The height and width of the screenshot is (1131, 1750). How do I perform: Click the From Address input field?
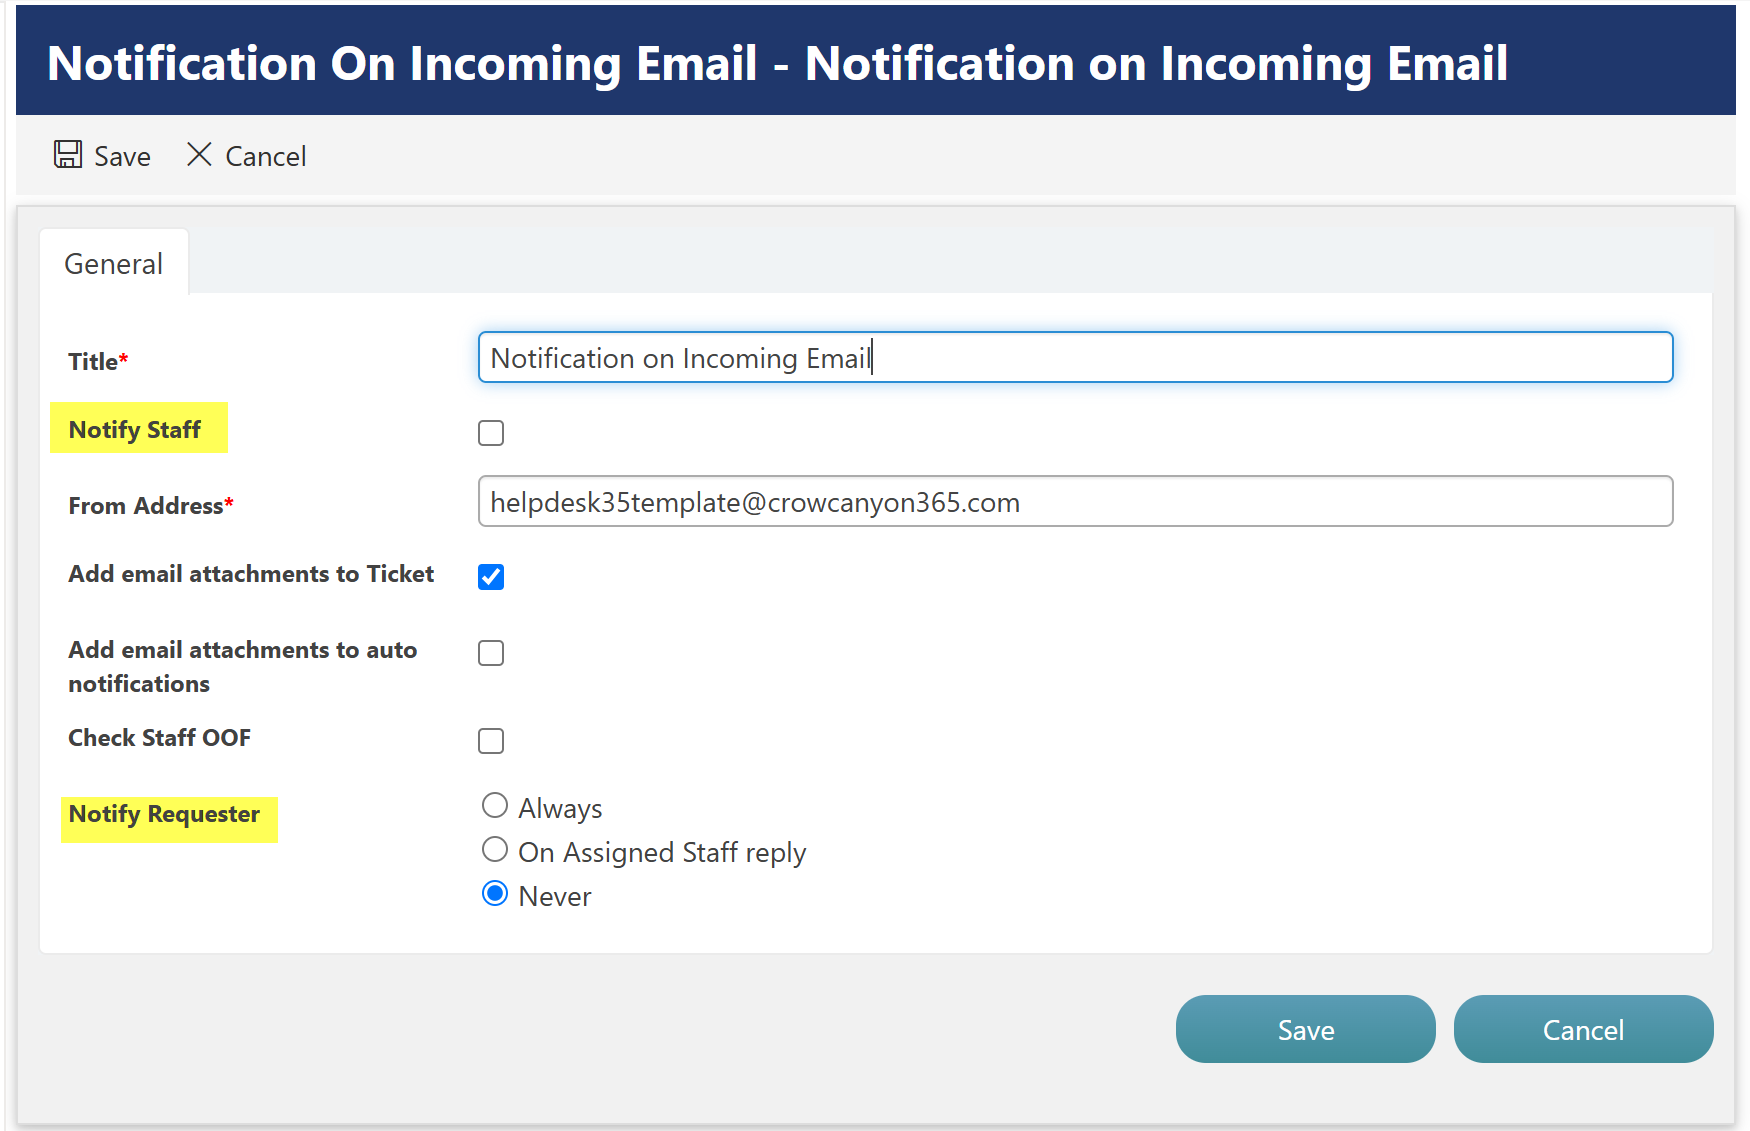[1074, 502]
